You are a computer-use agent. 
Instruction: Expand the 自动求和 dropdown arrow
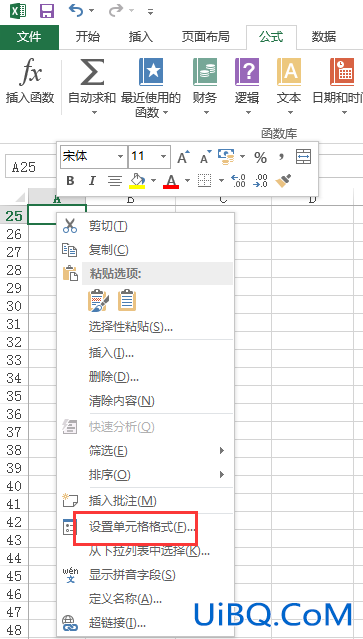[94, 112]
